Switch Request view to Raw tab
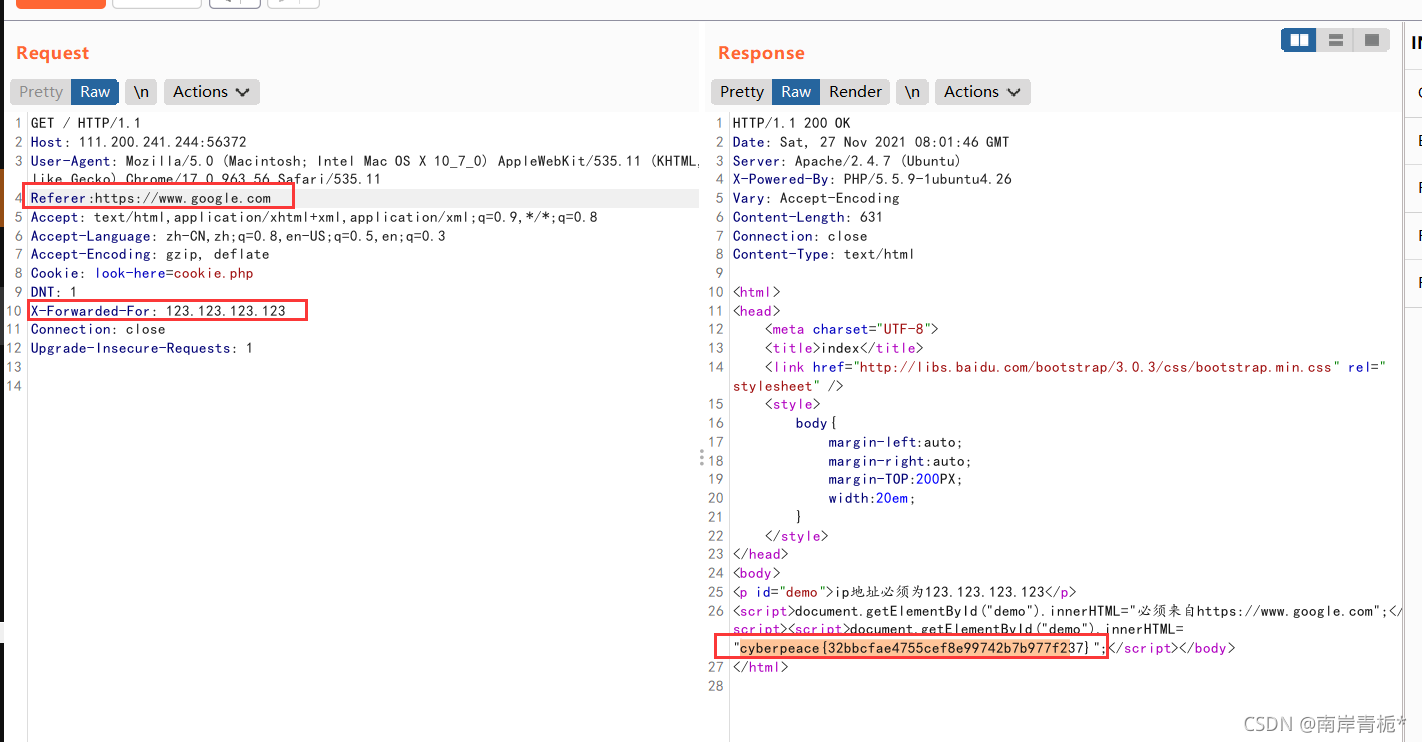Screen dimensions: 1422x742 [95, 92]
